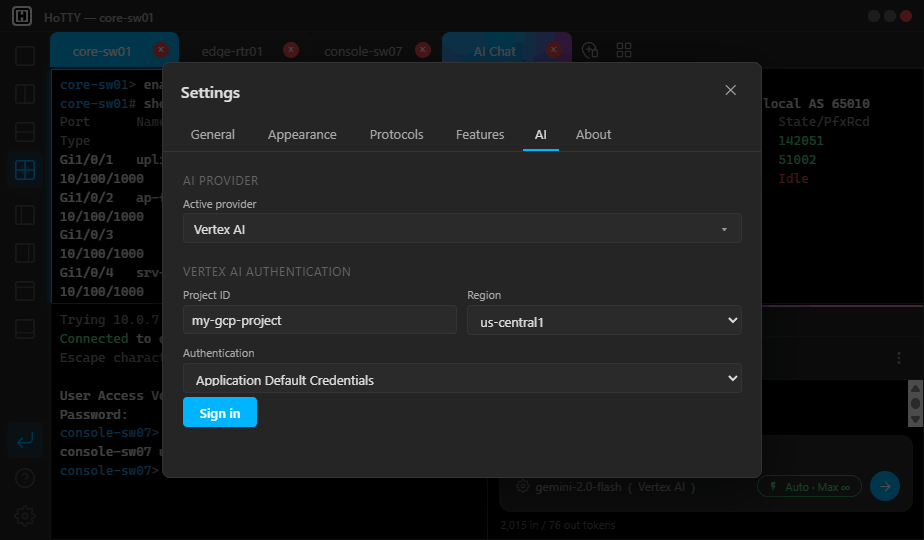Close the AI Chat tab

pos(553,50)
